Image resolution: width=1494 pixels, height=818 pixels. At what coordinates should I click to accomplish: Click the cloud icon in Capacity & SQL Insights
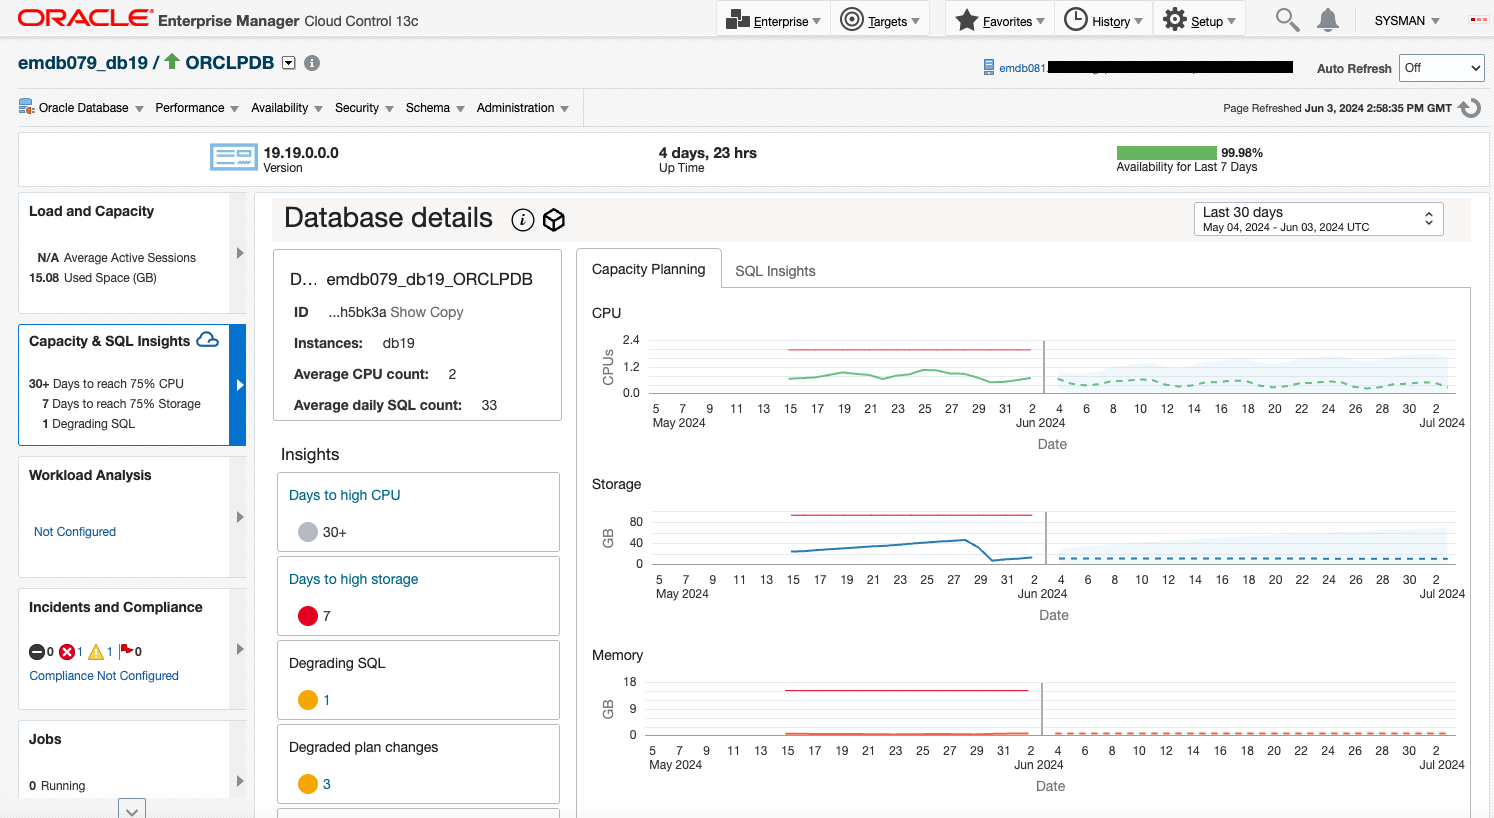208,340
